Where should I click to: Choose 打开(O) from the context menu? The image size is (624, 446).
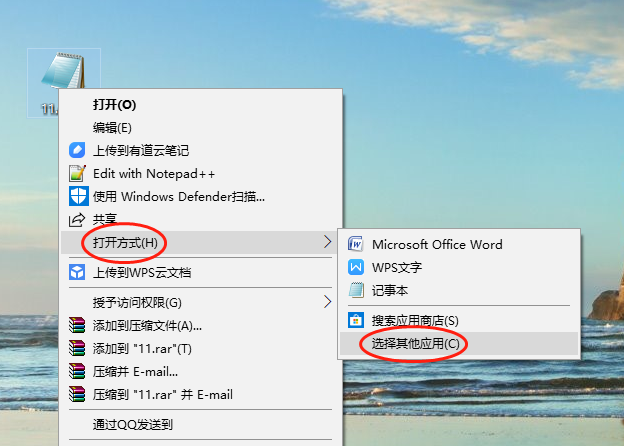coord(201,105)
